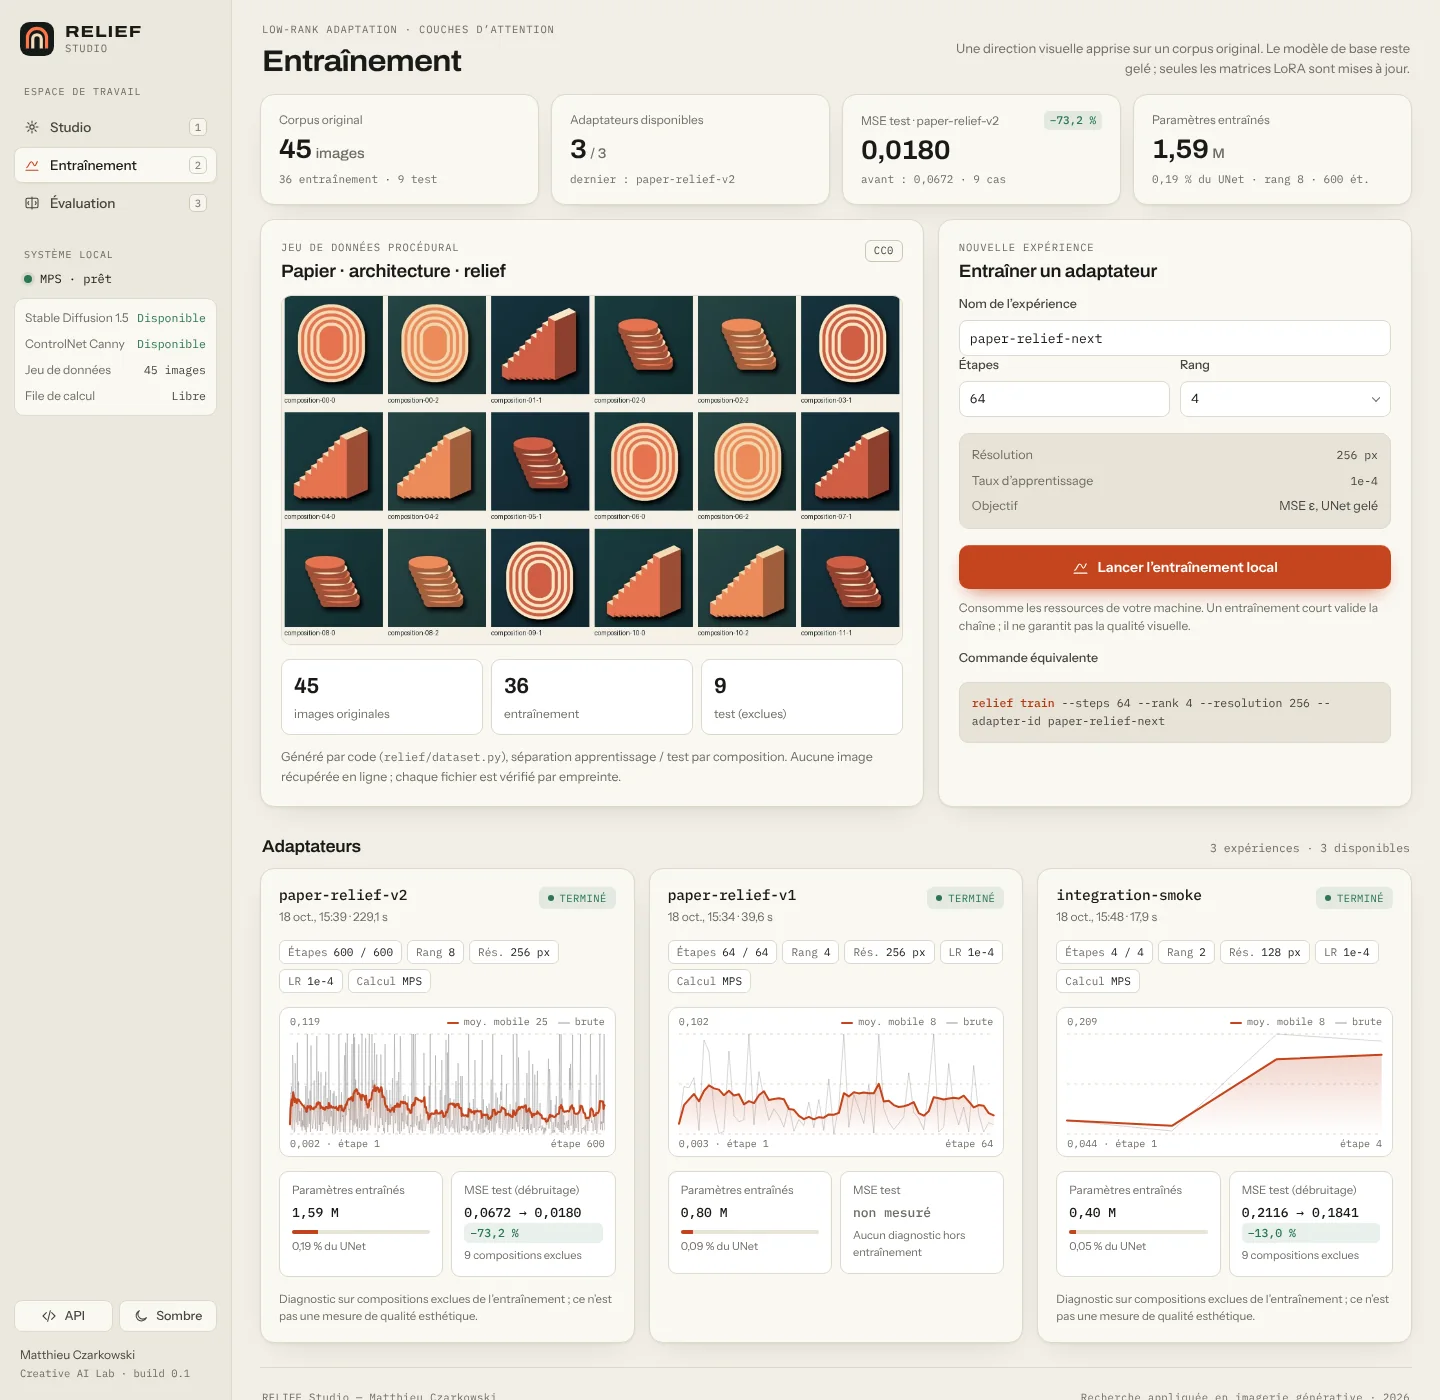Select the Entraînement item in the sidebar
This screenshot has width=1440, height=1400.
click(x=115, y=165)
